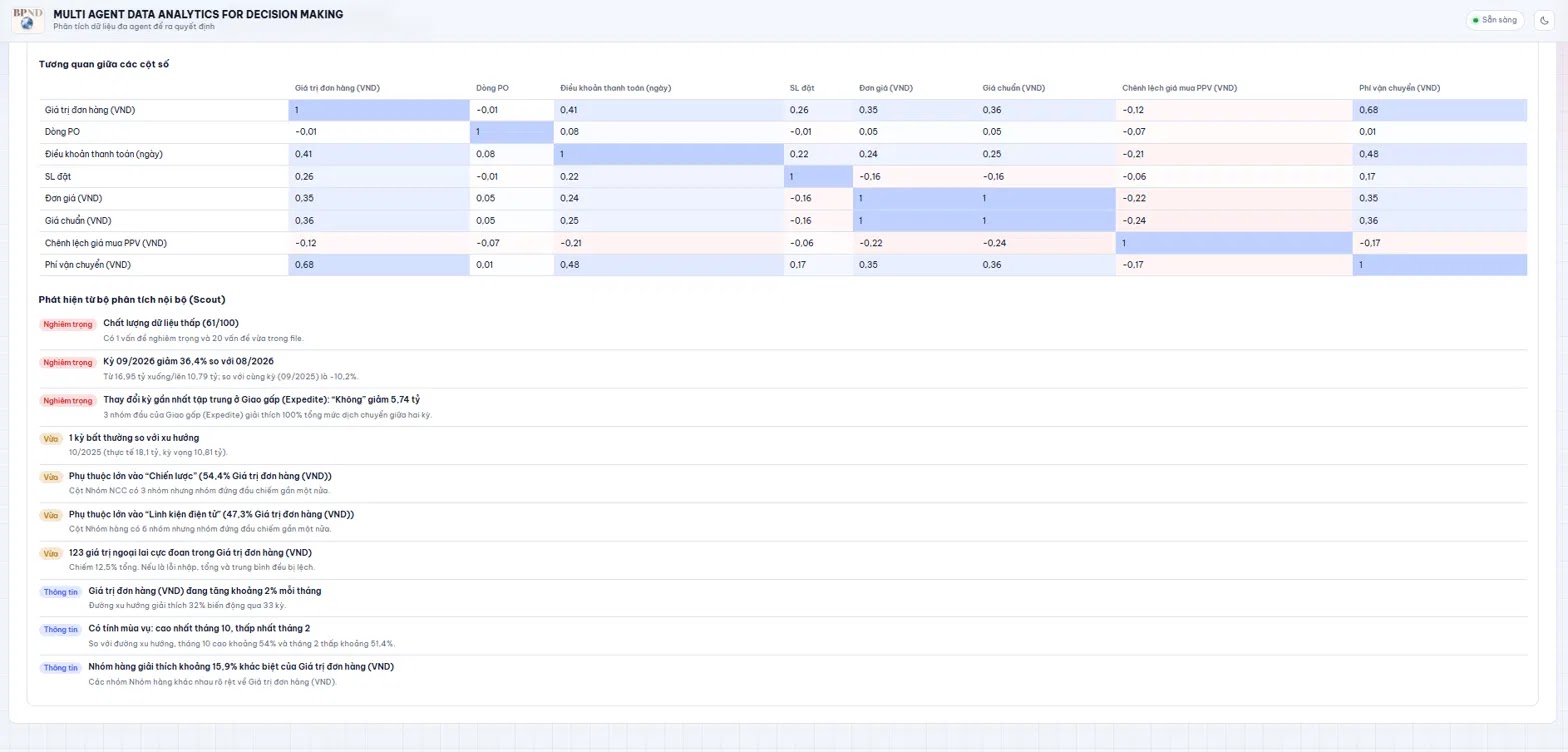The image size is (1568, 752).
Task: Click the SL đặt row label
Action: pyautogui.click(x=58, y=177)
